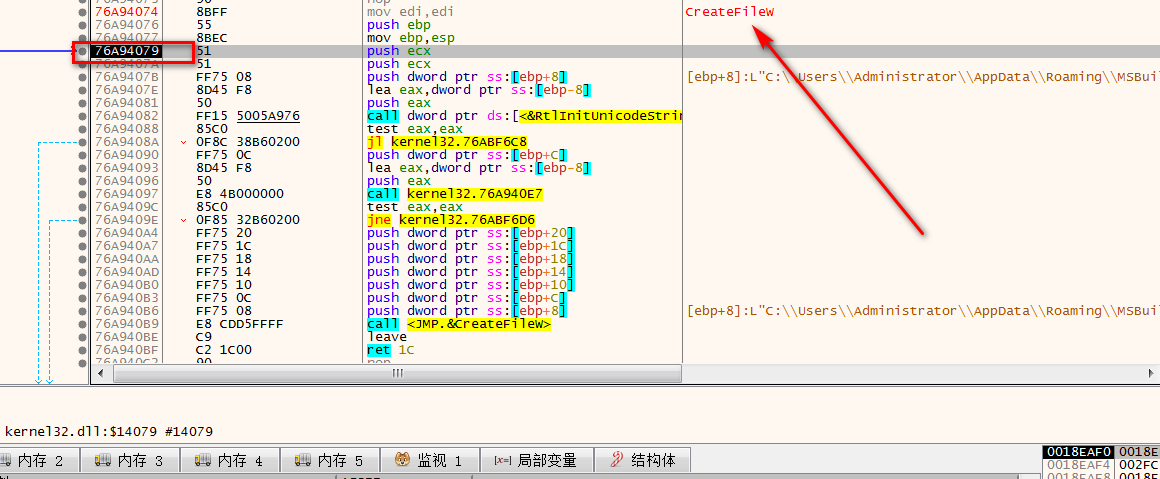1160x479 pixels.
Task: Click the 内存 4 tab memory icon
Action: pos(202,460)
